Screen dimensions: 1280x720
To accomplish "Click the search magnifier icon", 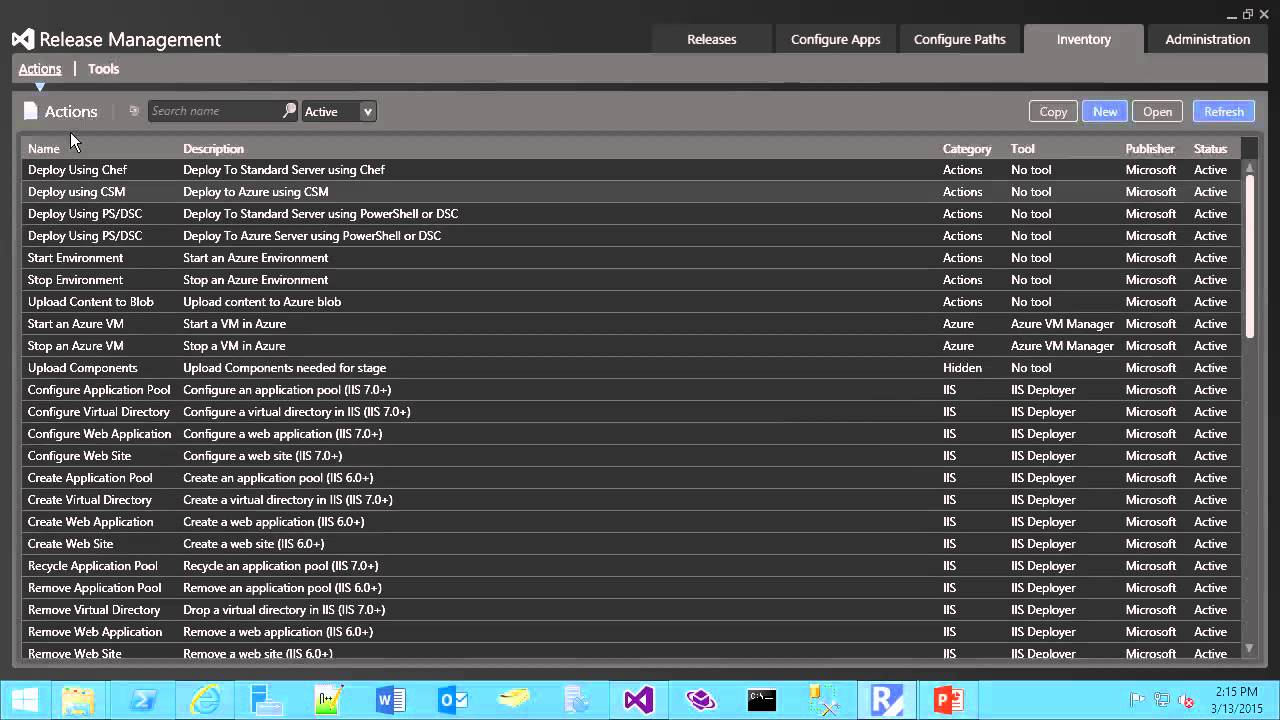I will pyautogui.click(x=289, y=111).
